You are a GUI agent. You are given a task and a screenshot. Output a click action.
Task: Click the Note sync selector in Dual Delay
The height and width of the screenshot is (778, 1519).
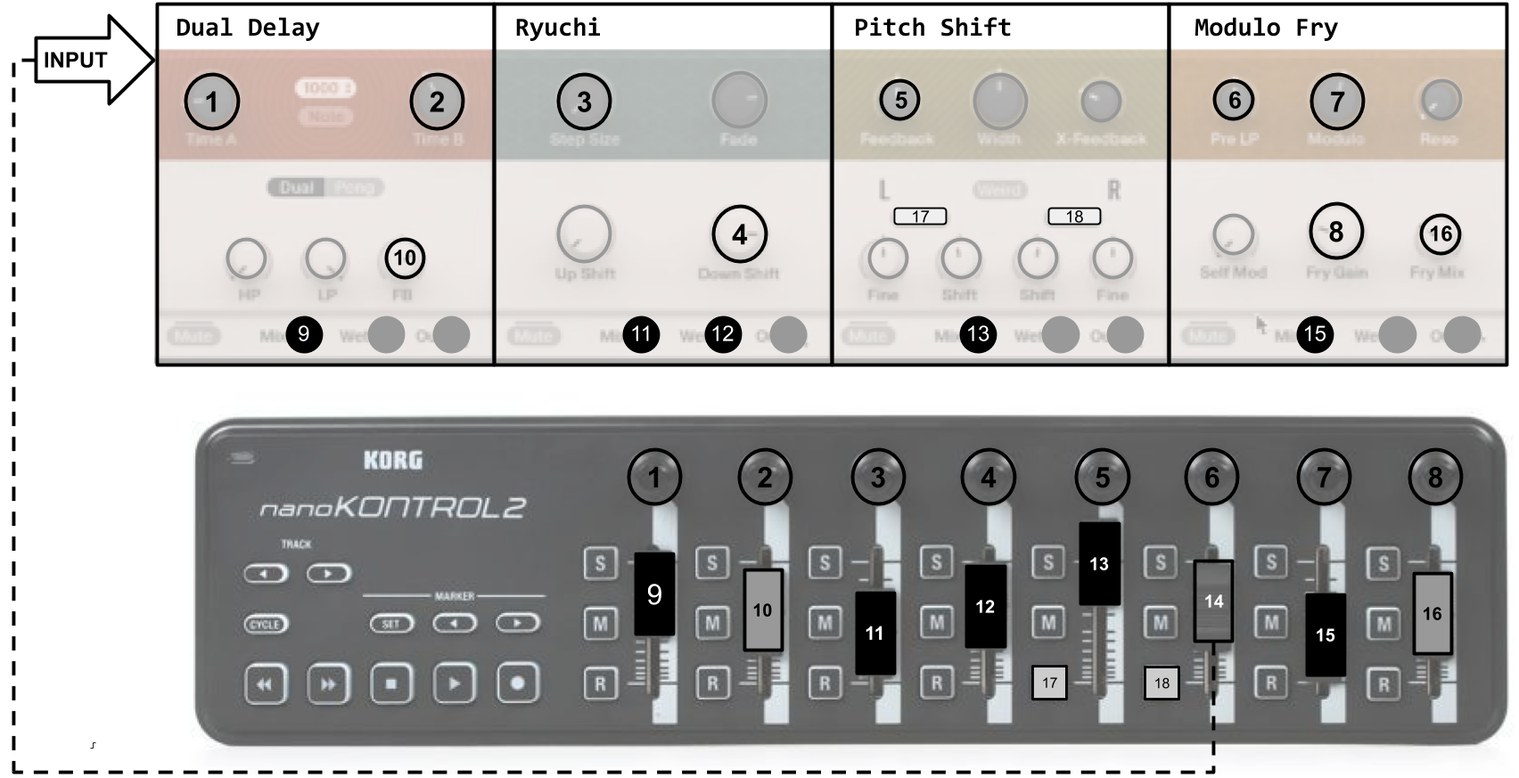click(325, 117)
